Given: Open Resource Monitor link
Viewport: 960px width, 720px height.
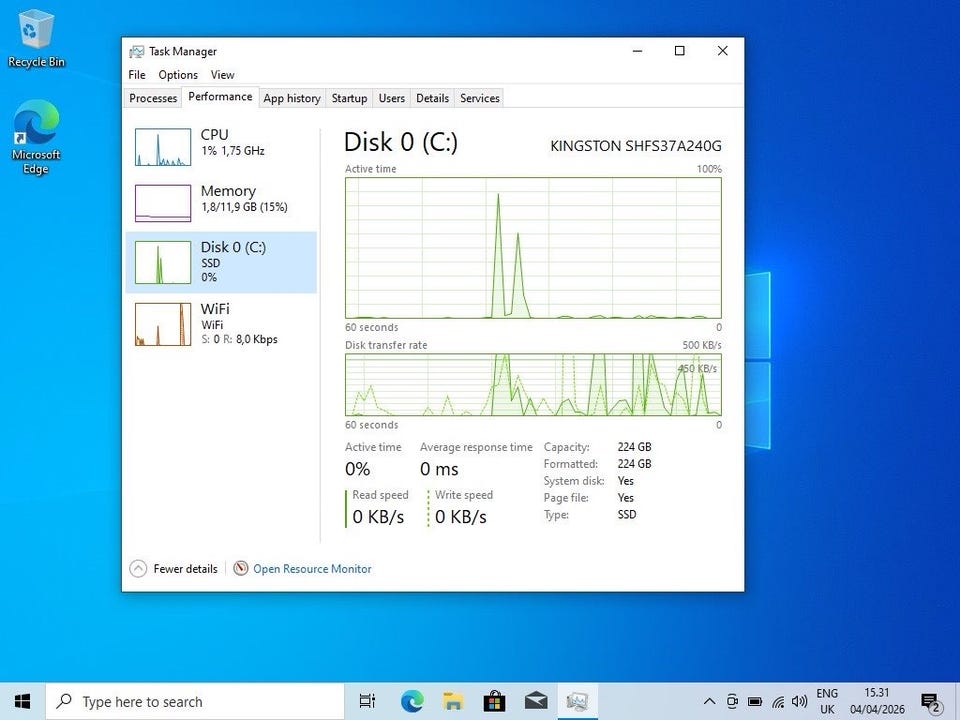Looking at the screenshot, I should pyautogui.click(x=312, y=569).
